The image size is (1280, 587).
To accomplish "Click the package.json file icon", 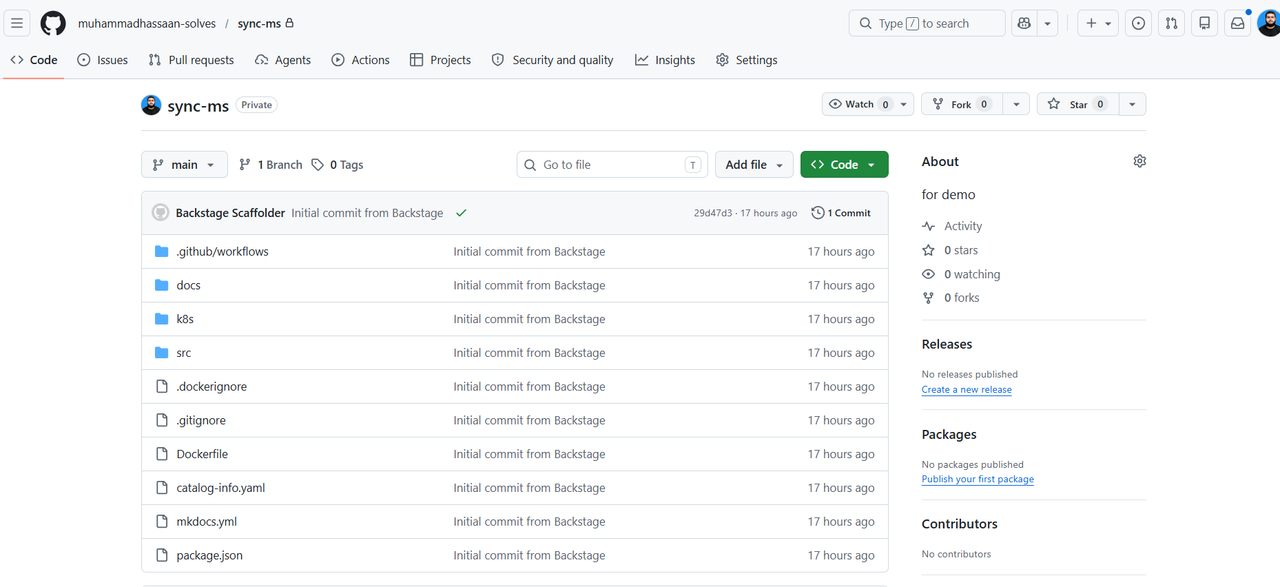I will [162, 555].
